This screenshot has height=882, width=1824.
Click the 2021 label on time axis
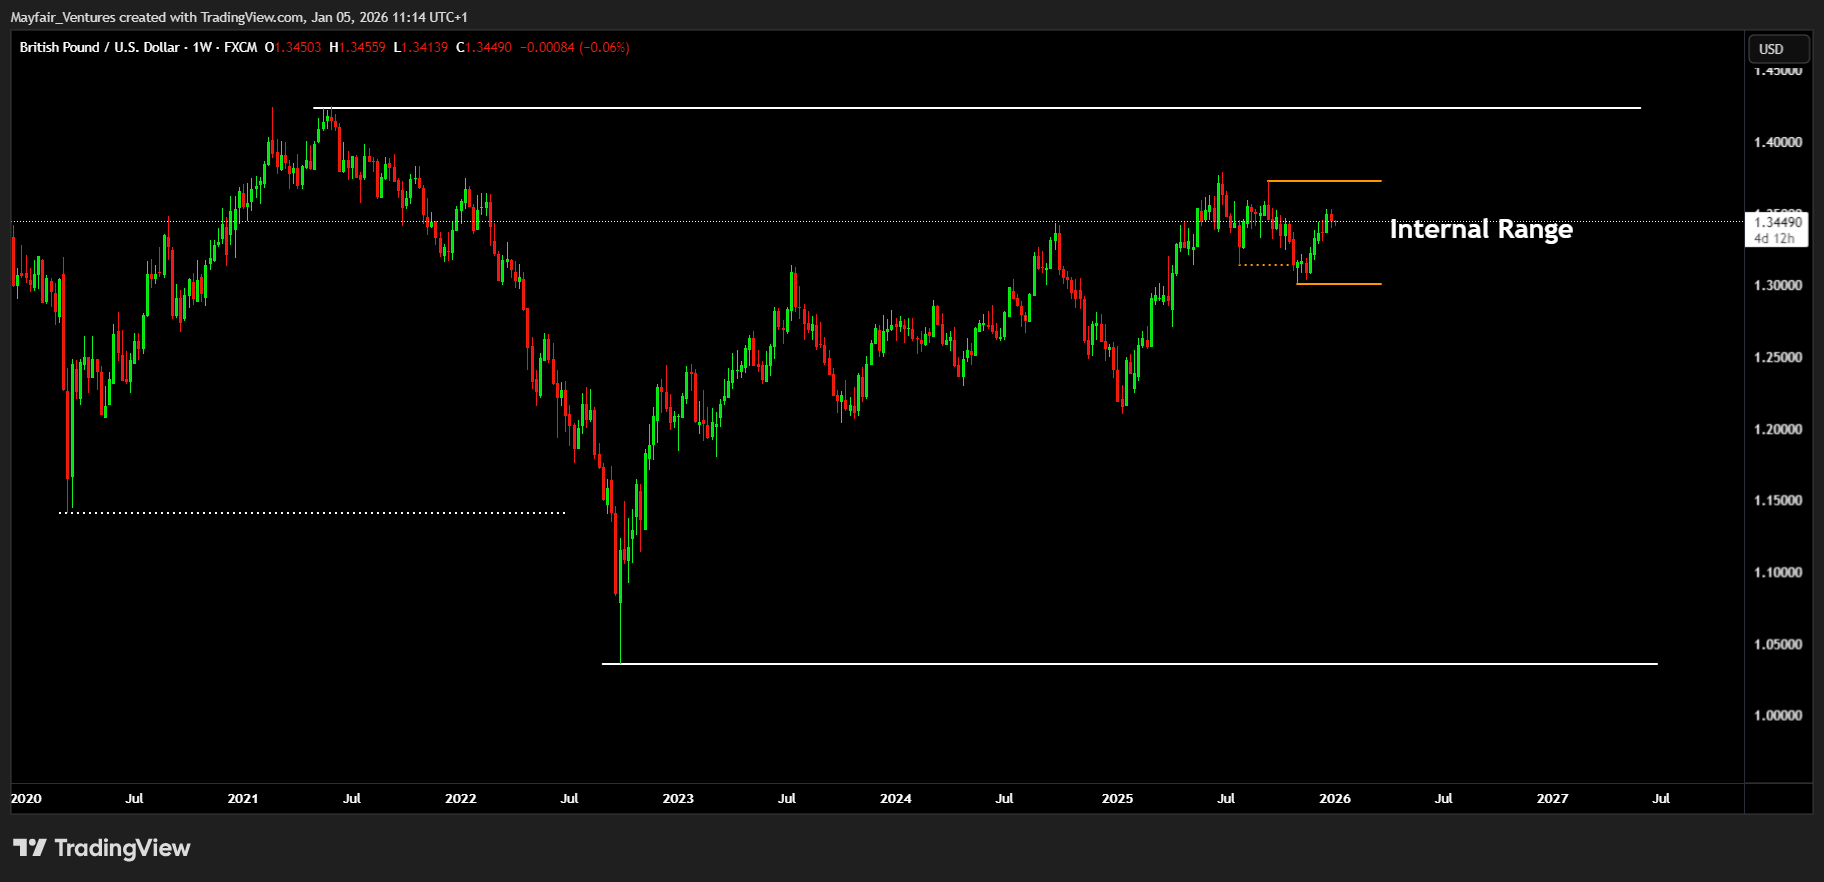(x=243, y=798)
